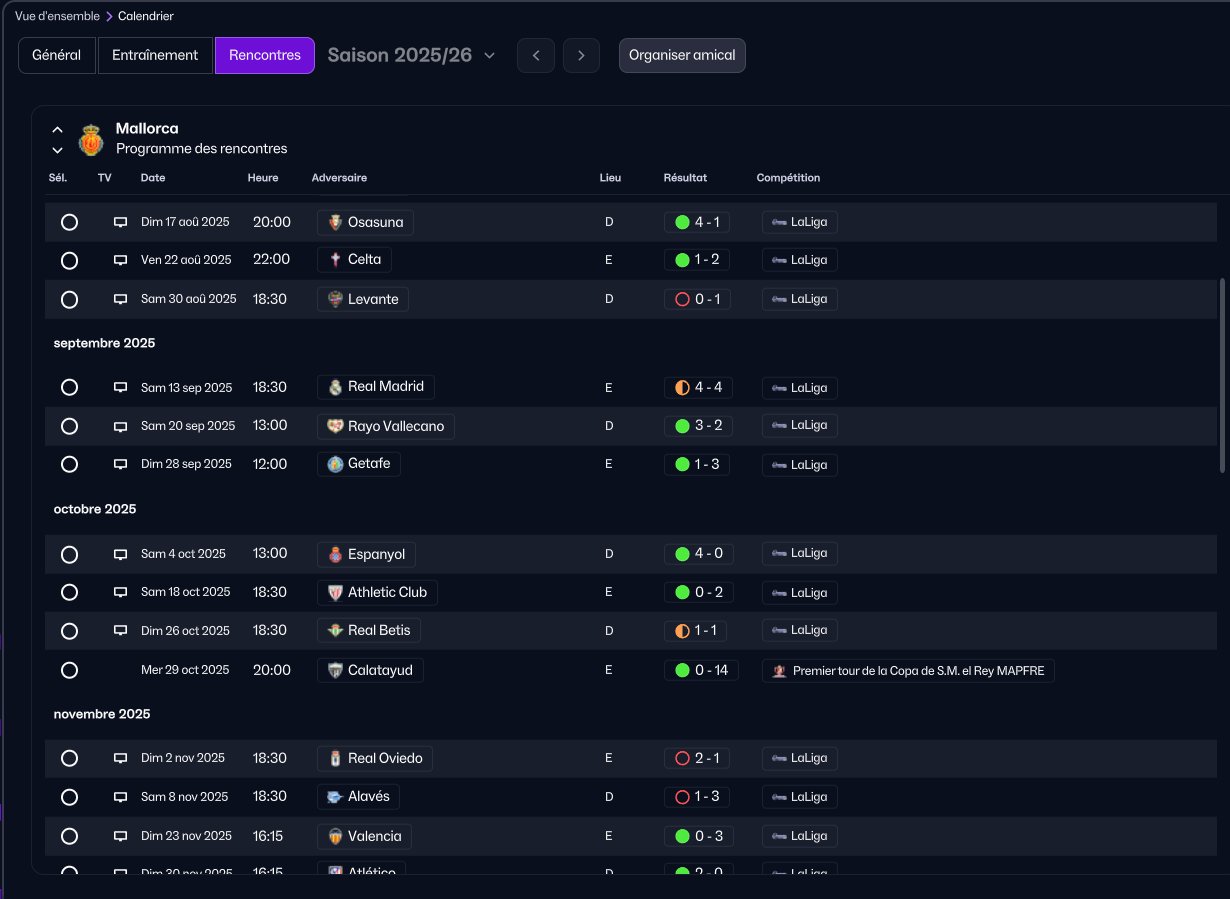This screenshot has height=899, width=1230.
Task: Click the fixtures list vertical scrollbar
Action: click(x=1222, y=375)
